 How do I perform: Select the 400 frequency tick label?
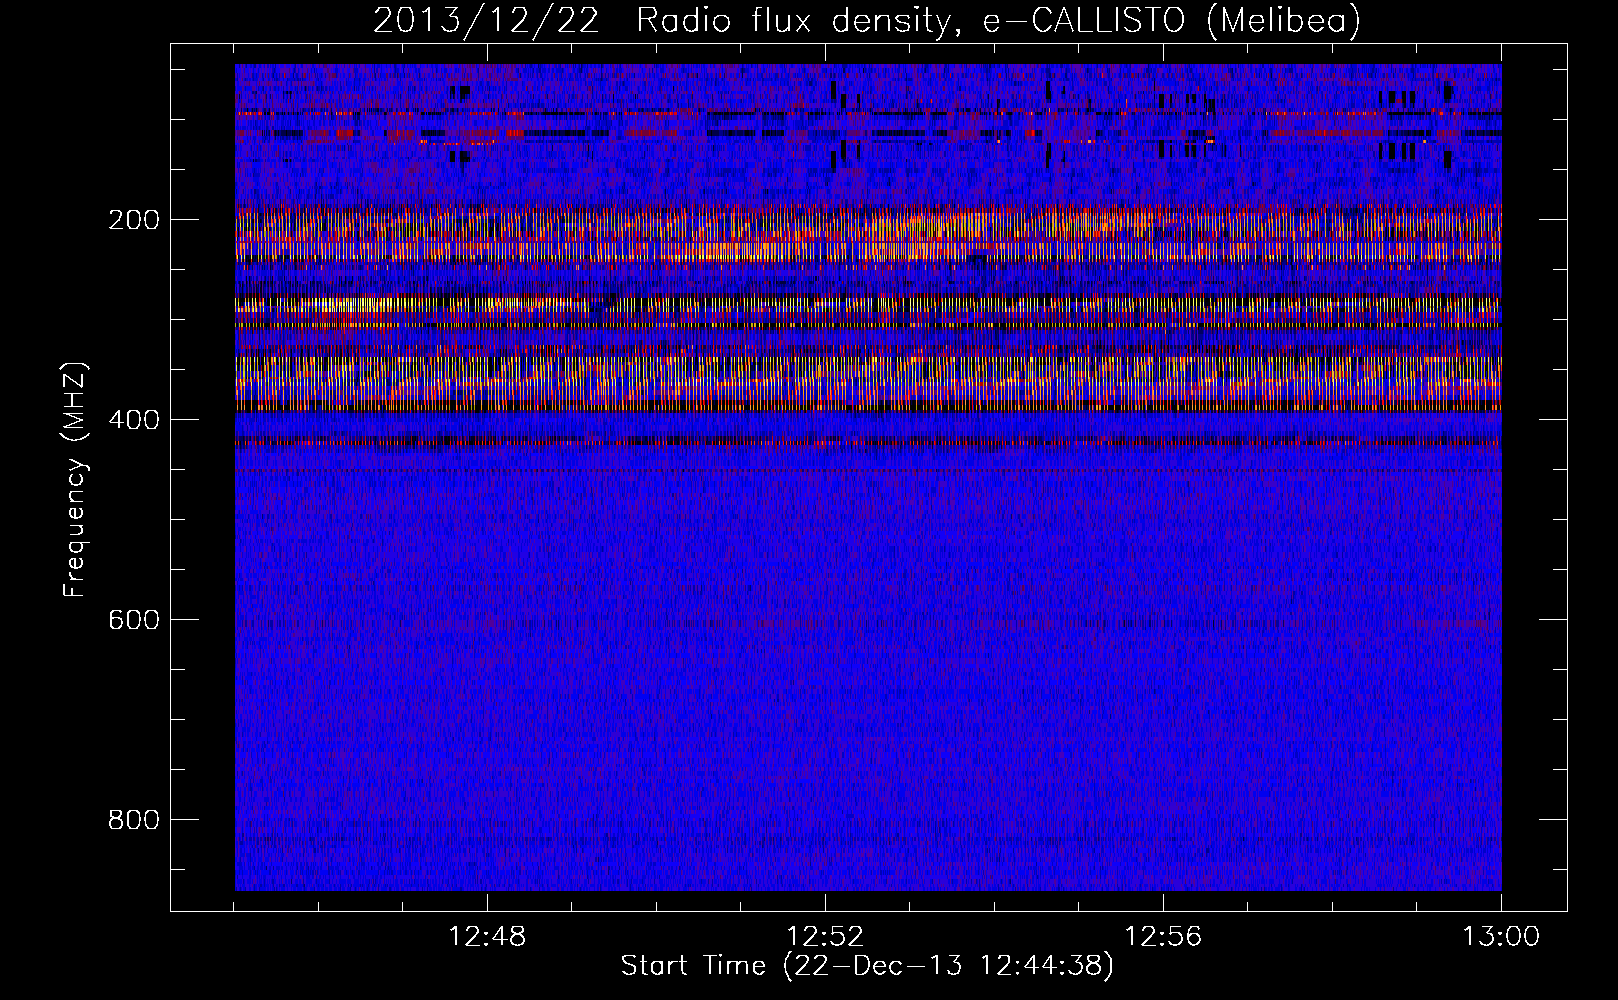coord(133,420)
